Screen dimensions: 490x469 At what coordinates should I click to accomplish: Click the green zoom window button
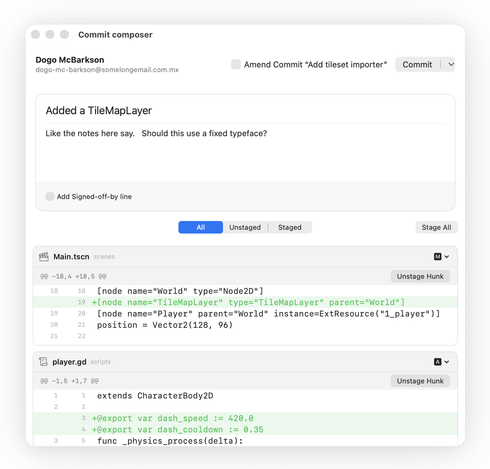point(64,35)
